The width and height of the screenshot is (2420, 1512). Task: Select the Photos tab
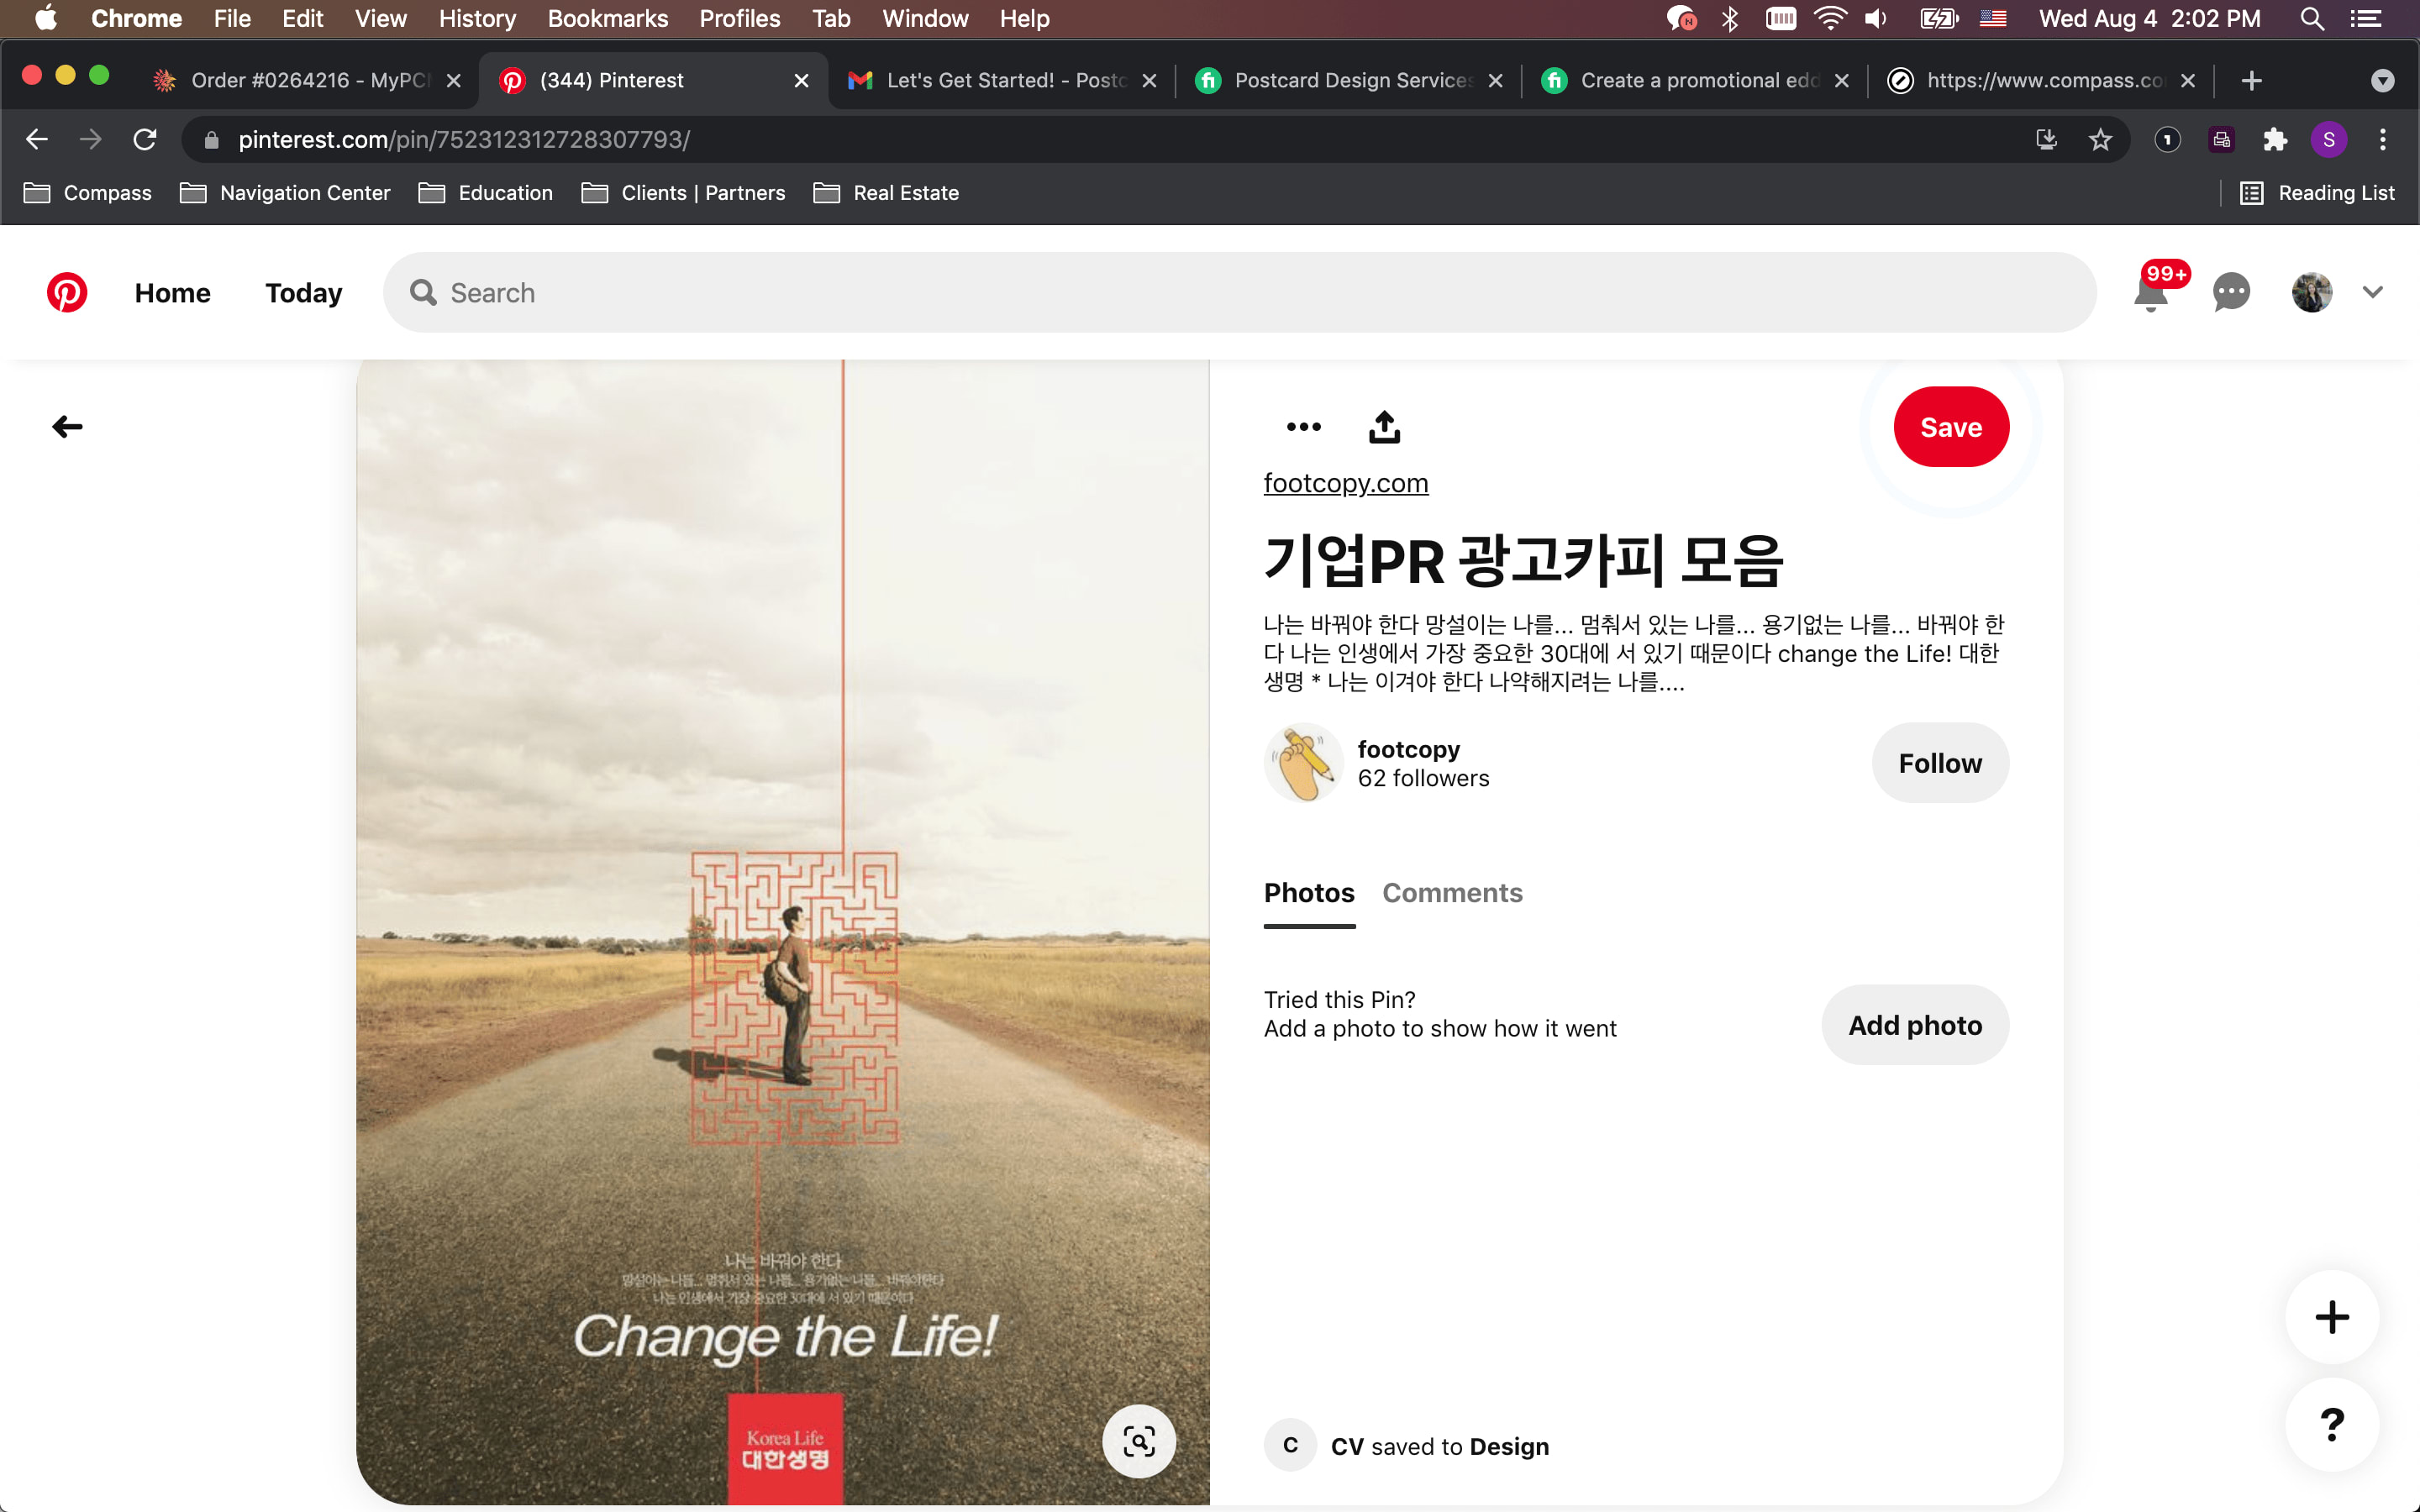coord(1309,893)
